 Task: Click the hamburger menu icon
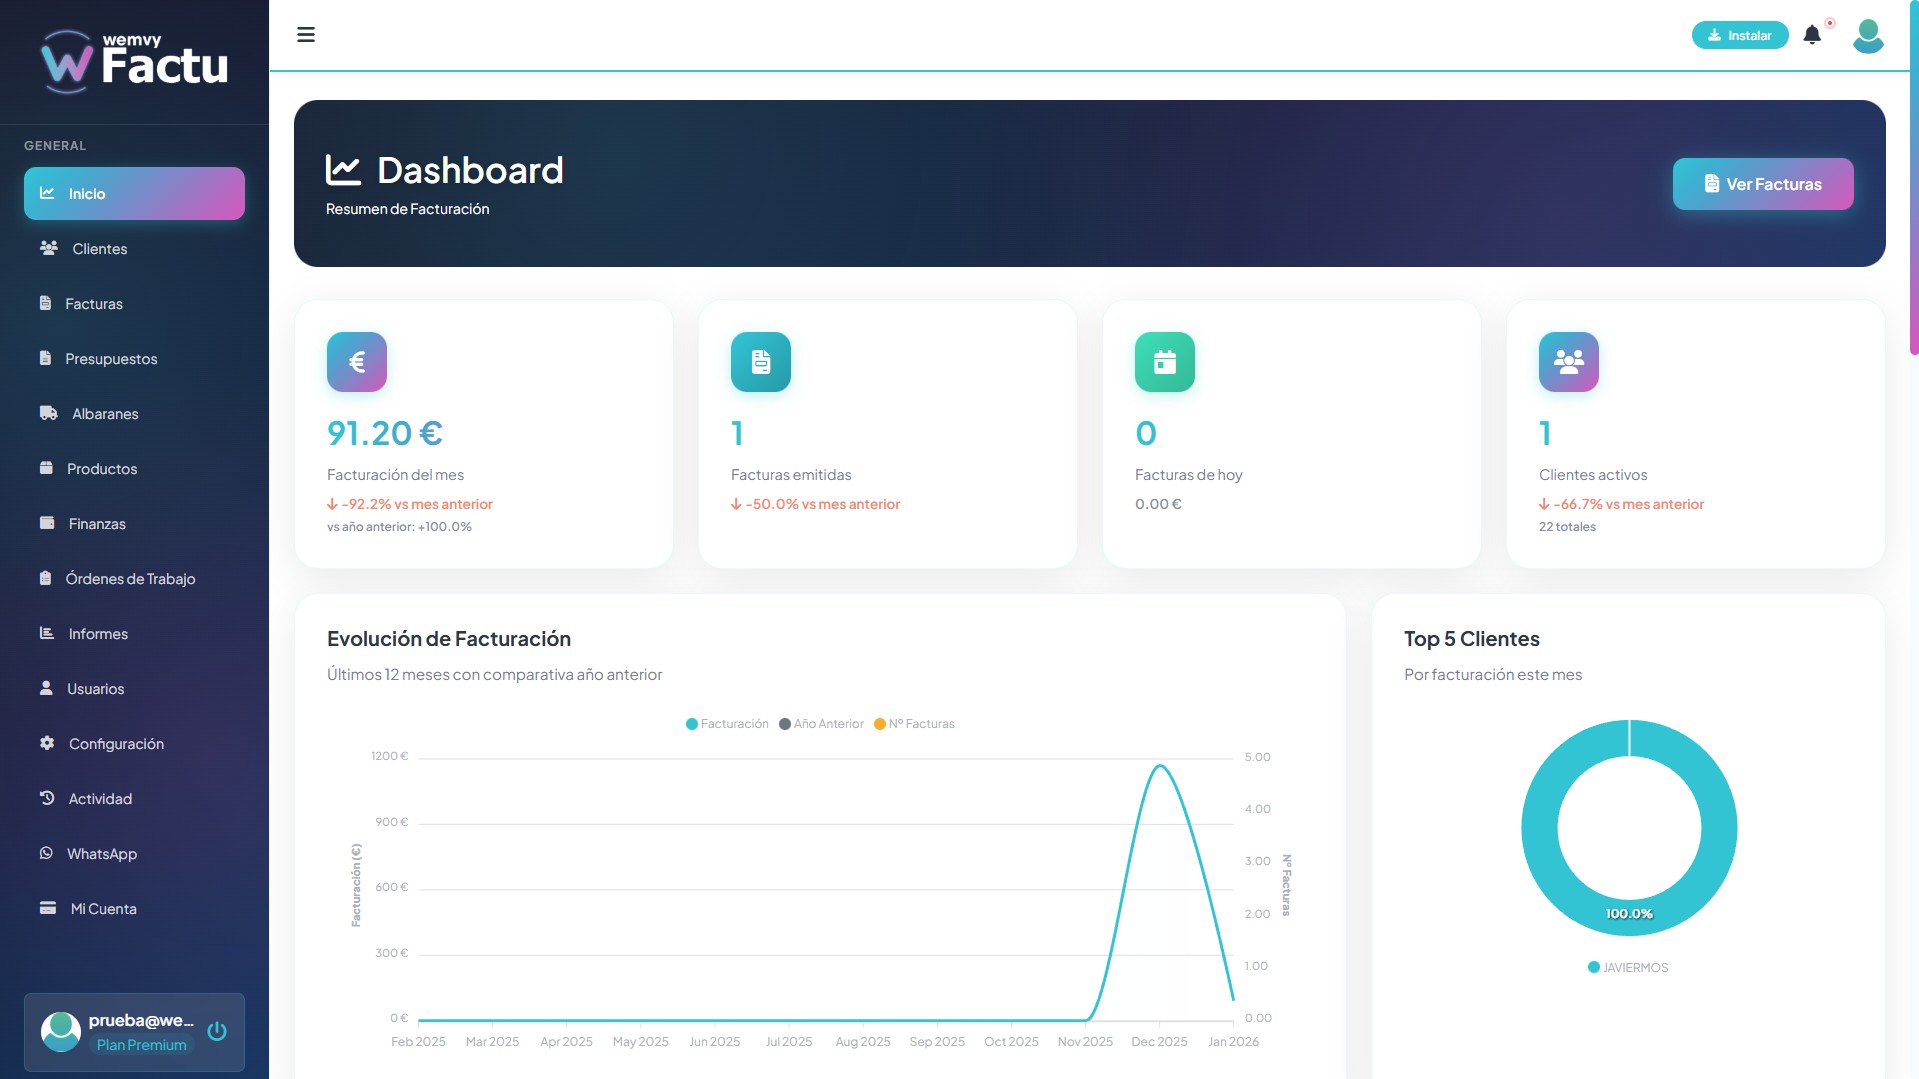[306, 35]
